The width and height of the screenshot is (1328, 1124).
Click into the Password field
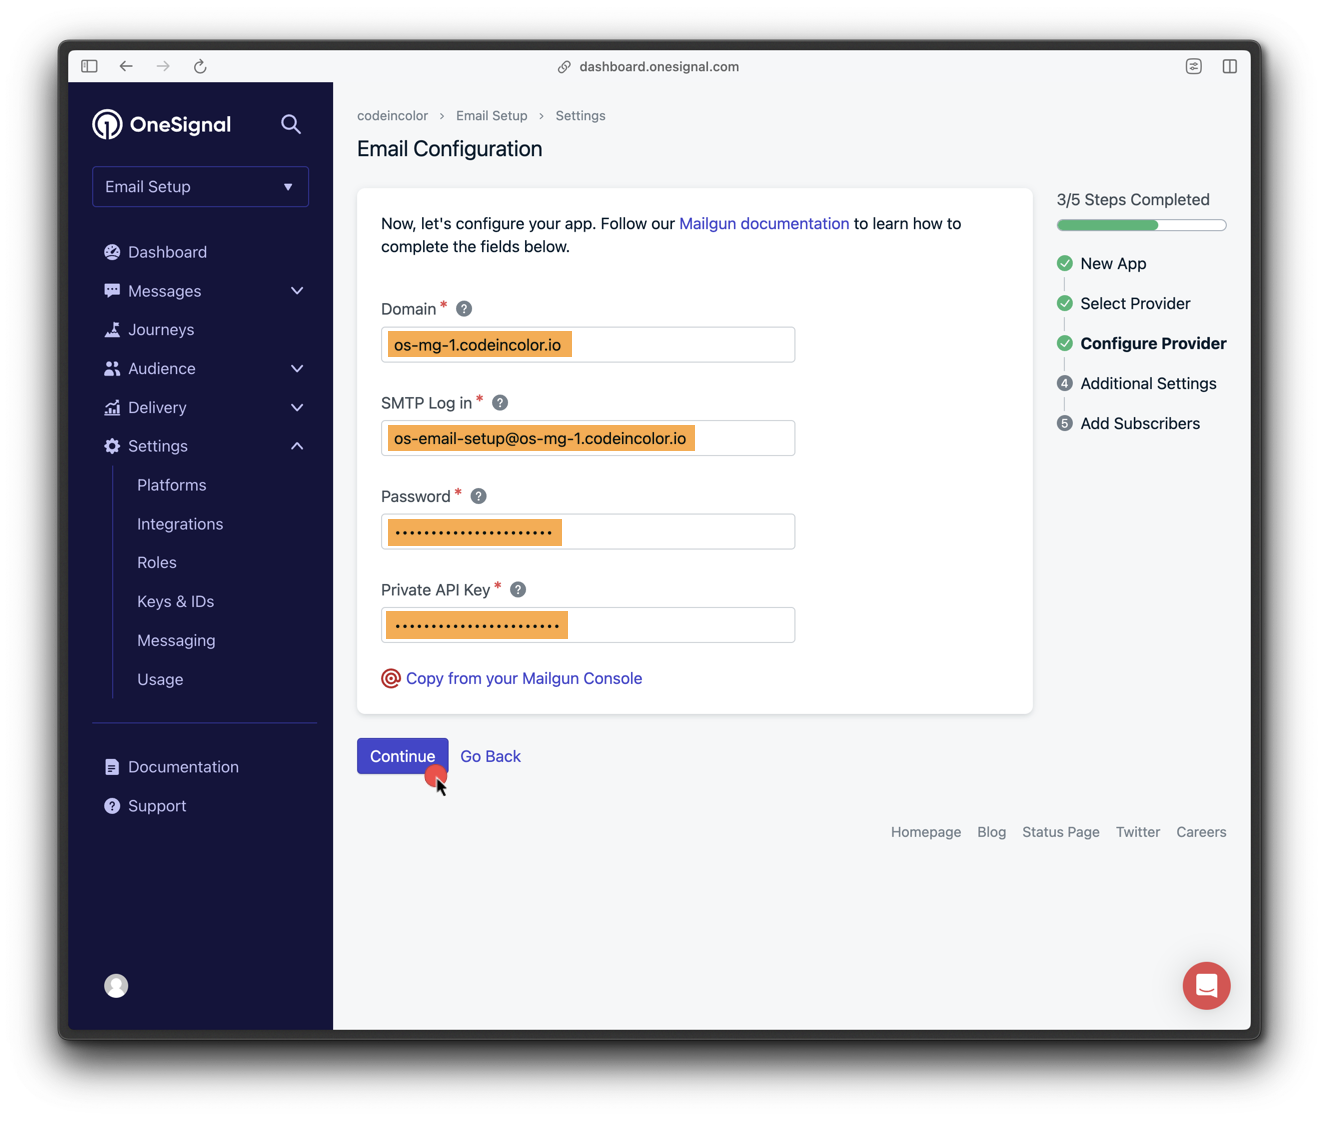tap(588, 532)
